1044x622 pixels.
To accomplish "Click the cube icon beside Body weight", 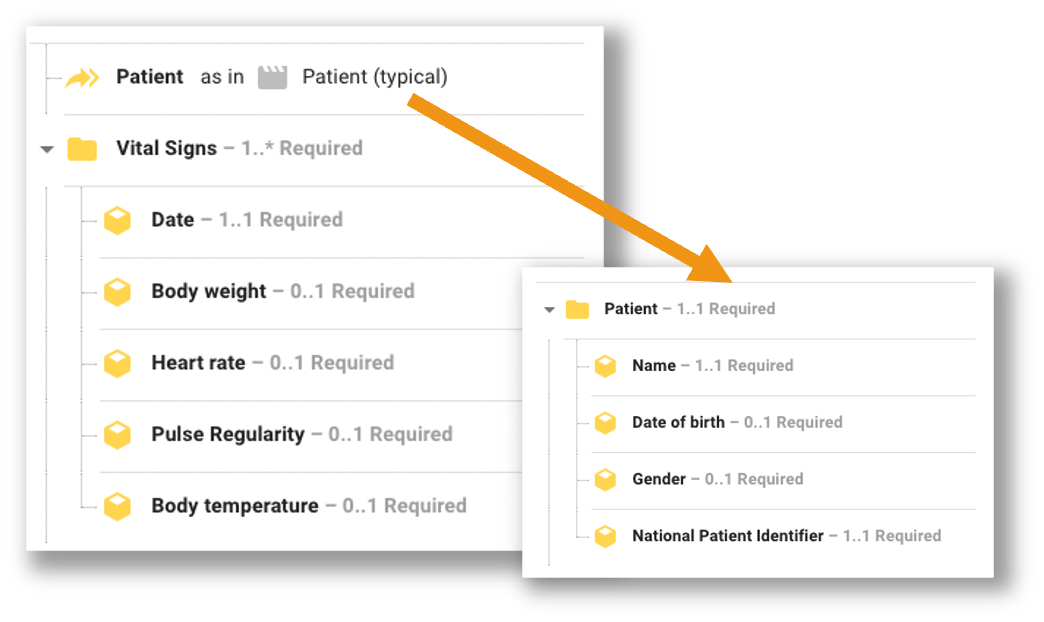I will tap(118, 292).
